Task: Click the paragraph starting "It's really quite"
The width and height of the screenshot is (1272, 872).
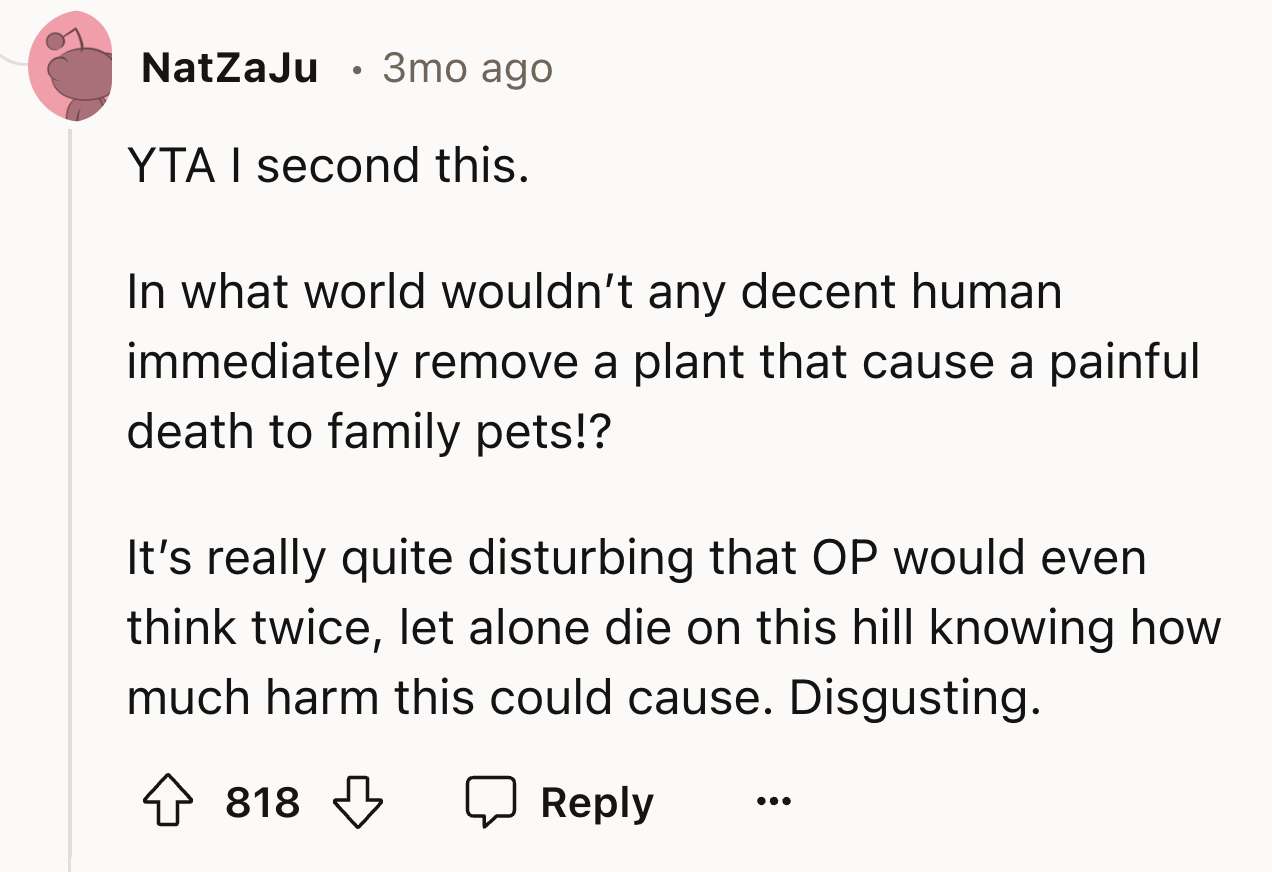Action: 670,628
